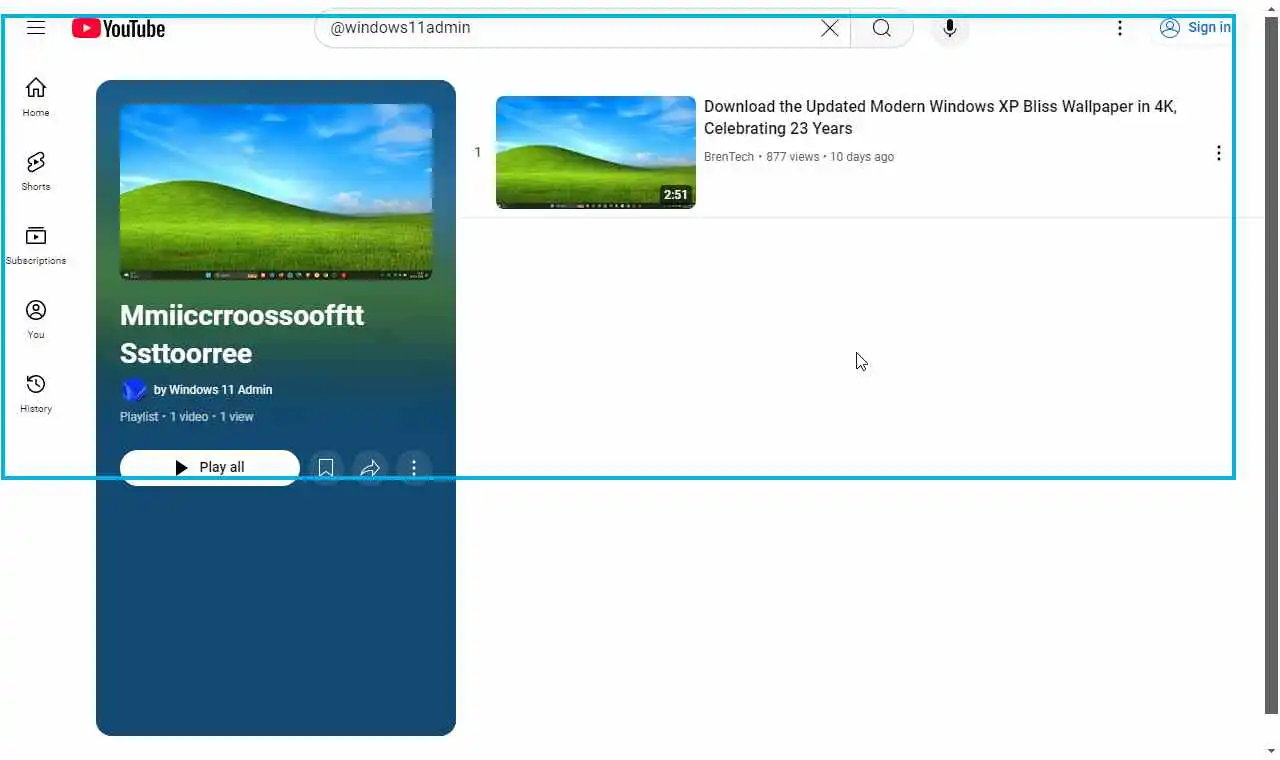The height and width of the screenshot is (760, 1280).
Task: Click the playlist cover Bliss thumbnail
Action: (276, 192)
